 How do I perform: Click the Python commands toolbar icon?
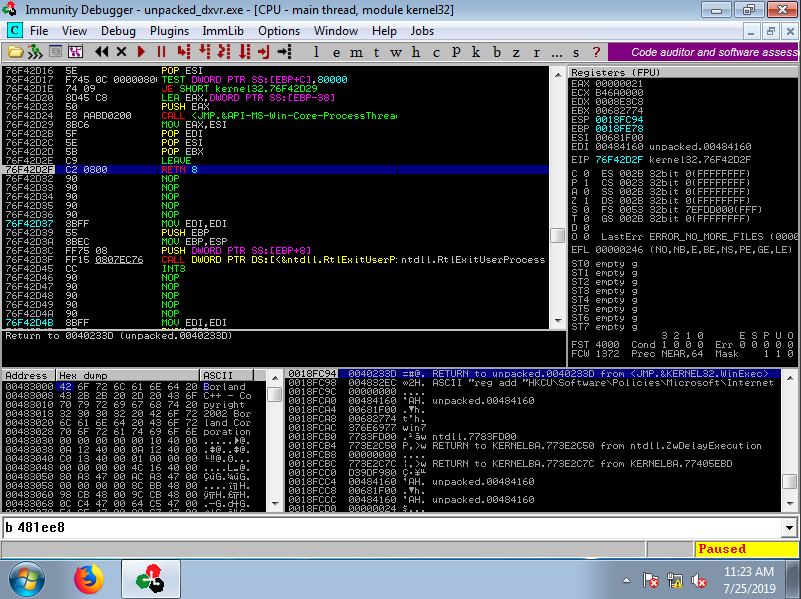(35, 52)
